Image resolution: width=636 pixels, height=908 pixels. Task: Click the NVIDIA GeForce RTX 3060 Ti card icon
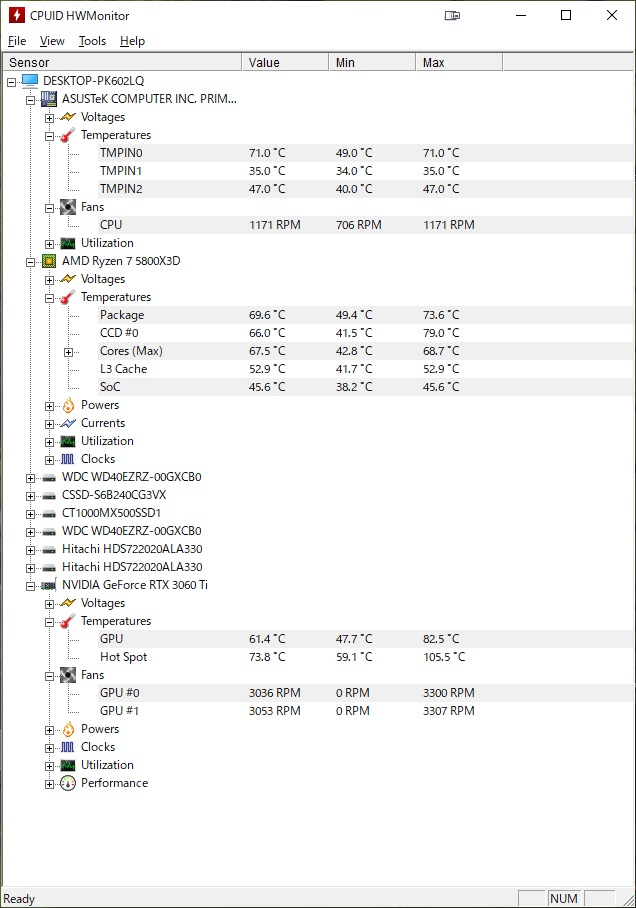(x=49, y=585)
